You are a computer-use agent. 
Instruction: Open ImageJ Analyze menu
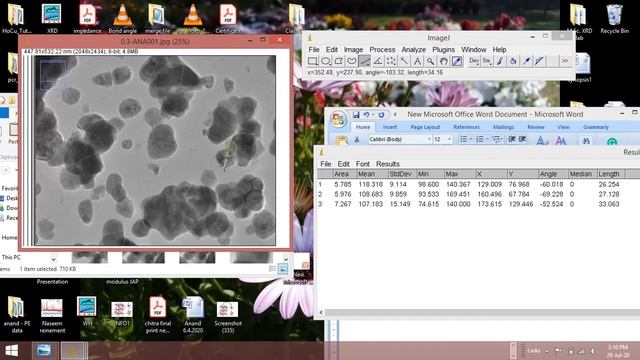coord(413,49)
